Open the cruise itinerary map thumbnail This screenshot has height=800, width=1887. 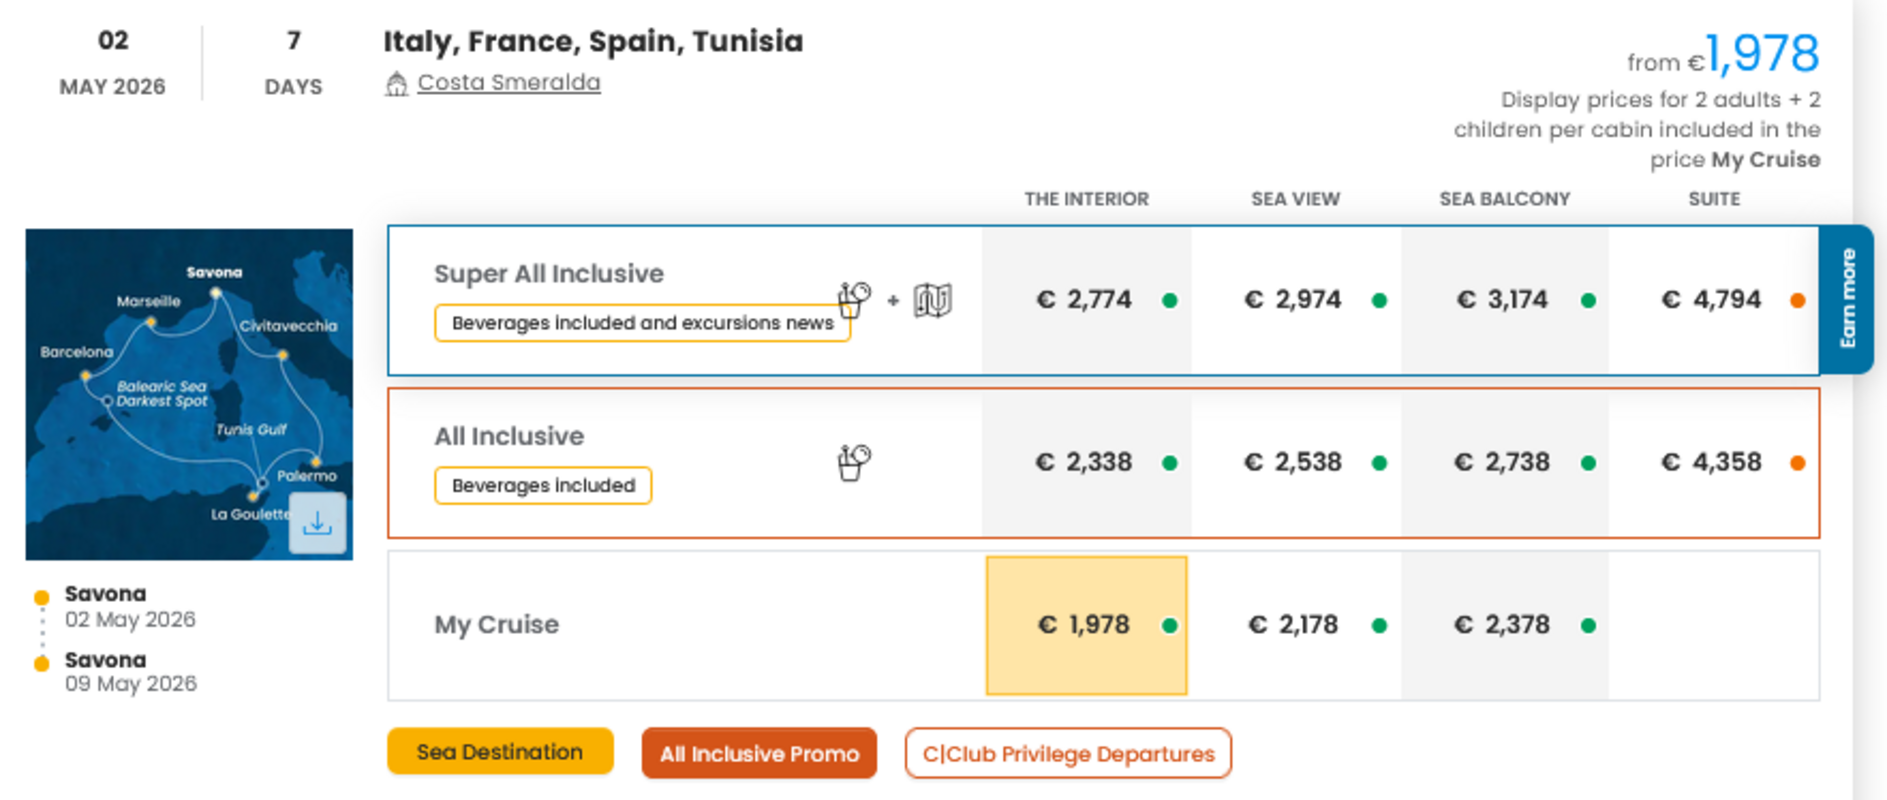170,380
